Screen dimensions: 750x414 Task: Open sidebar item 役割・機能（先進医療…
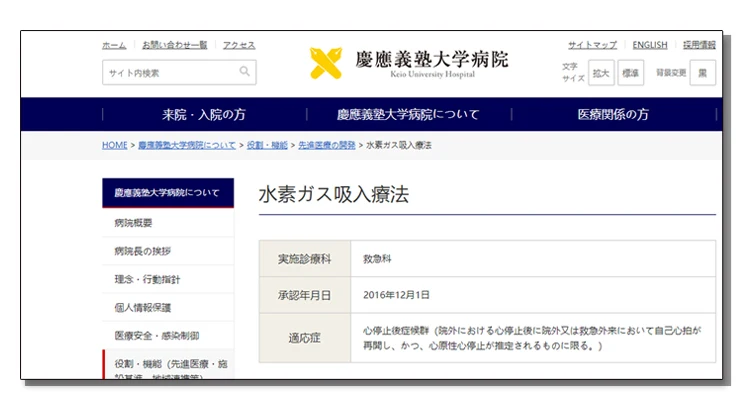pos(168,365)
